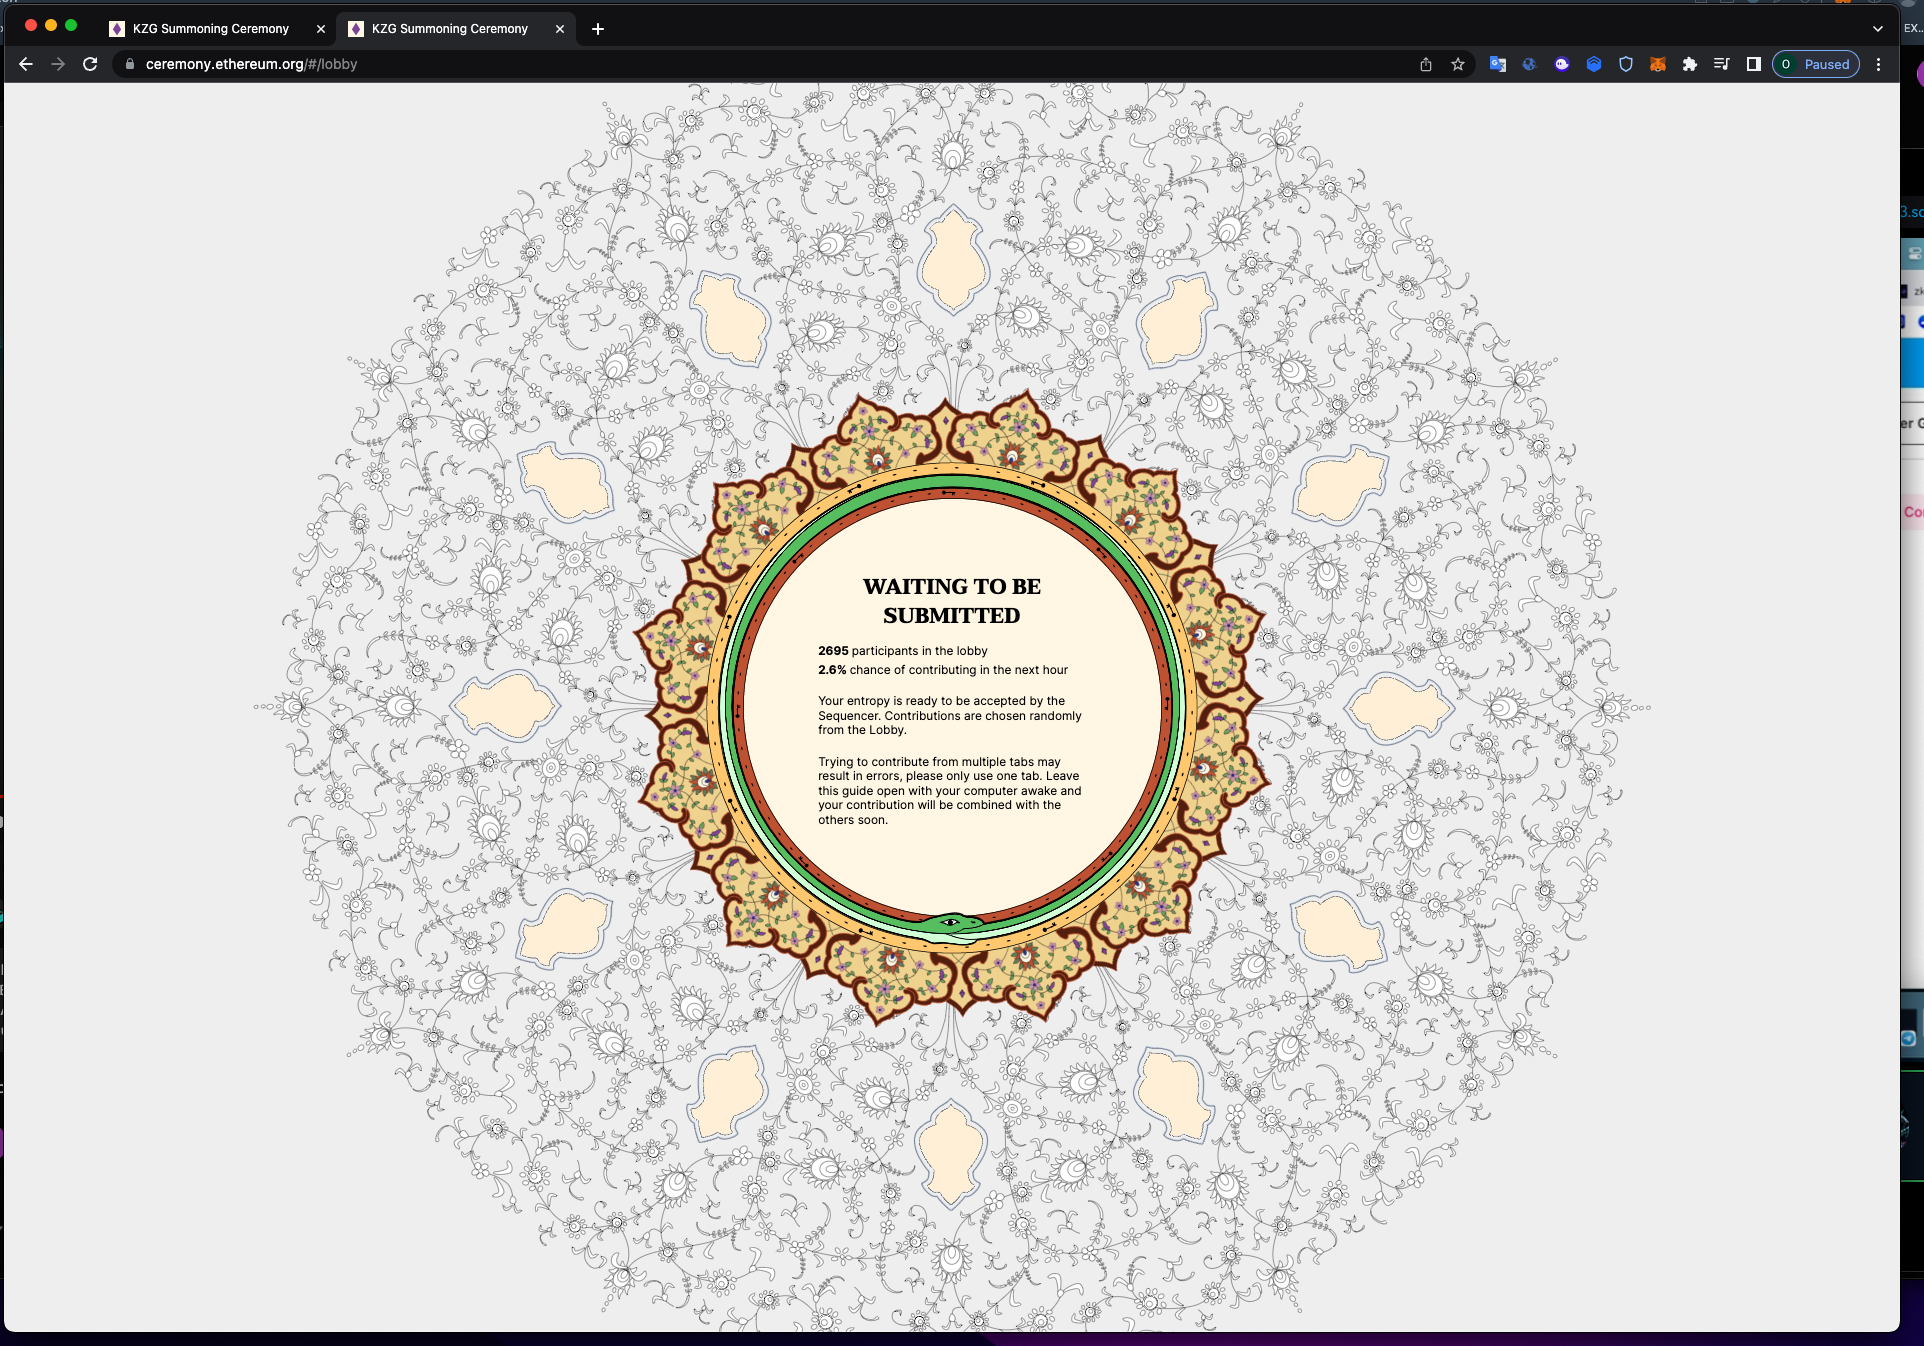The image size is (1924, 1346).
Task: Click the share icon in the toolbar
Action: (x=1425, y=64)
